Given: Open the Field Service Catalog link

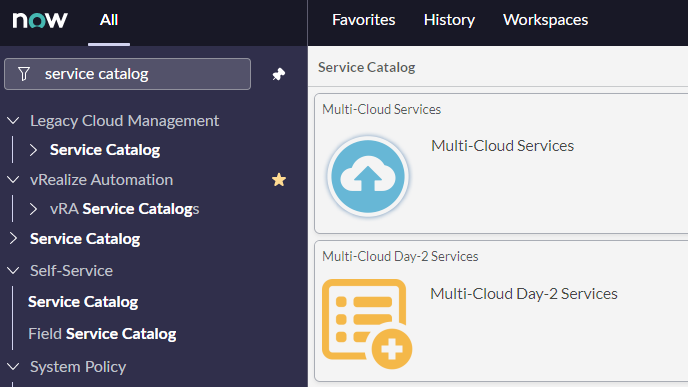Looking at the screenshot, I should coord(102,334).
